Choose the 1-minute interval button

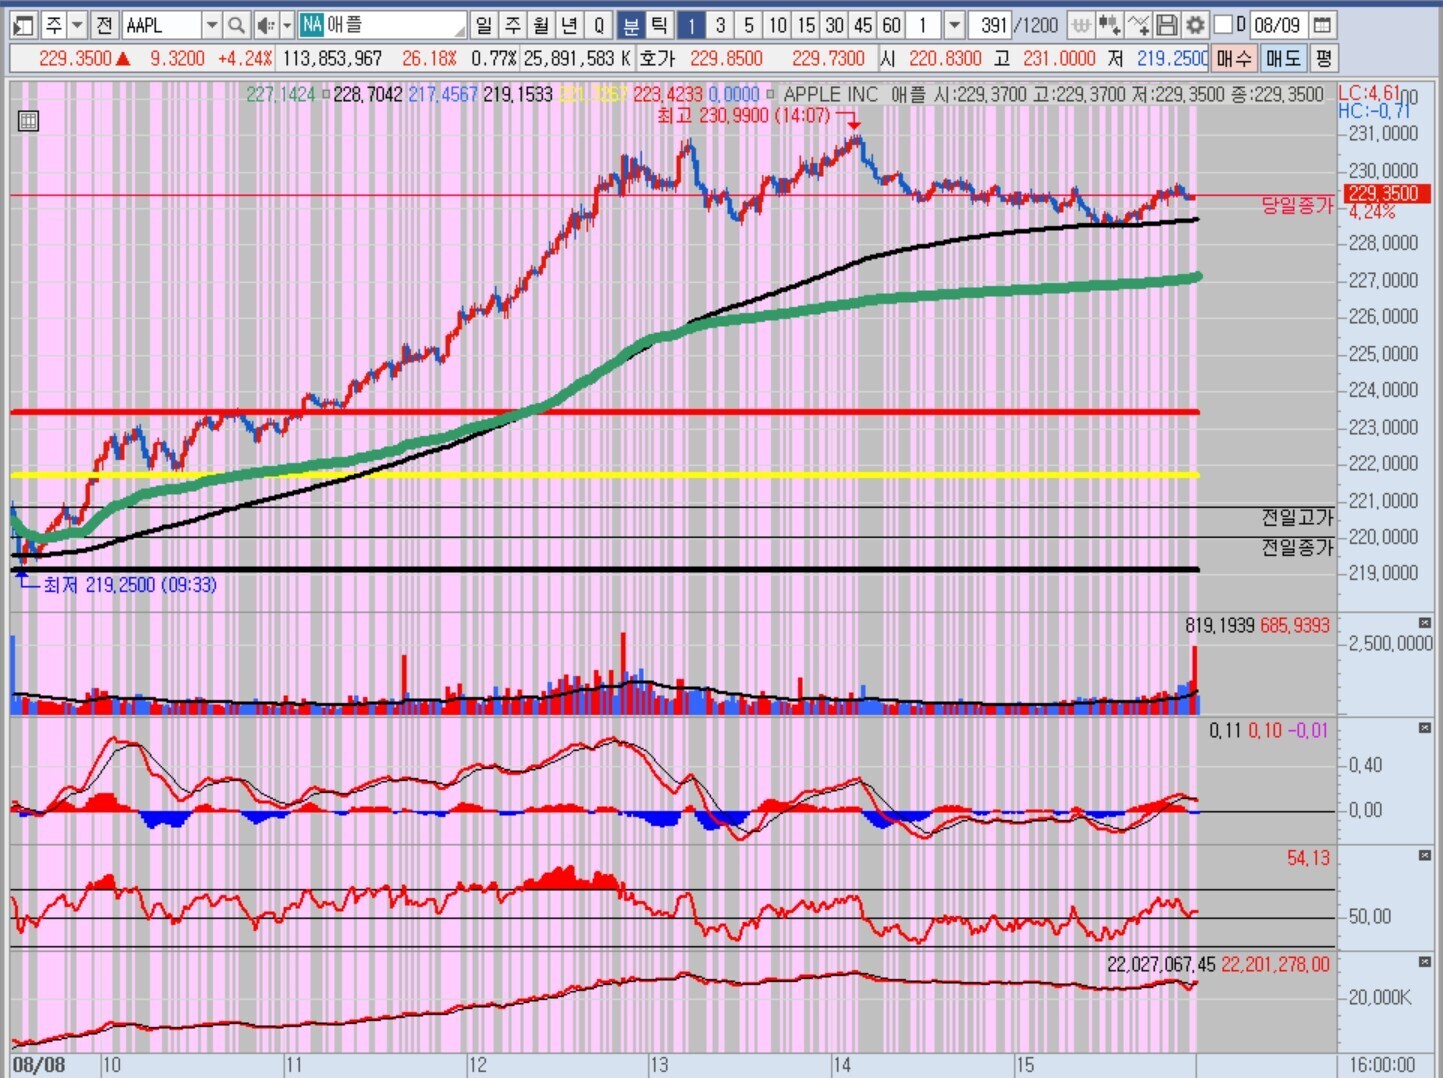tap(691, 25)
